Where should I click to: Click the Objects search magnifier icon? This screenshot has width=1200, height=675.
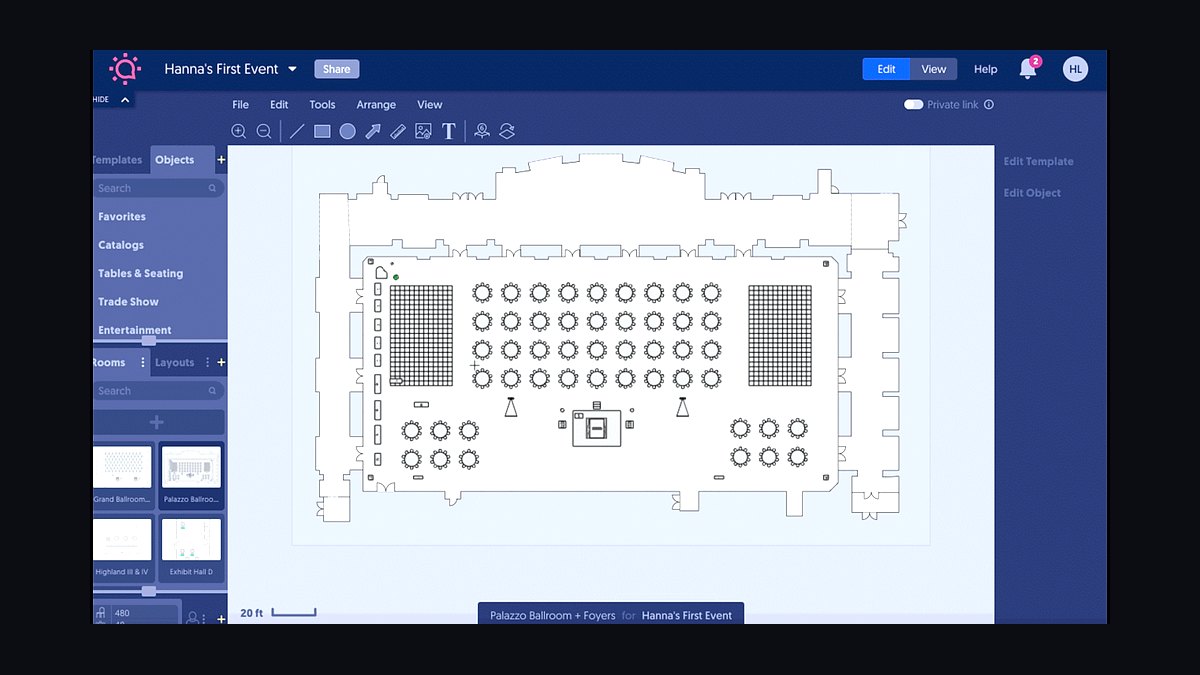click(212, 188)
